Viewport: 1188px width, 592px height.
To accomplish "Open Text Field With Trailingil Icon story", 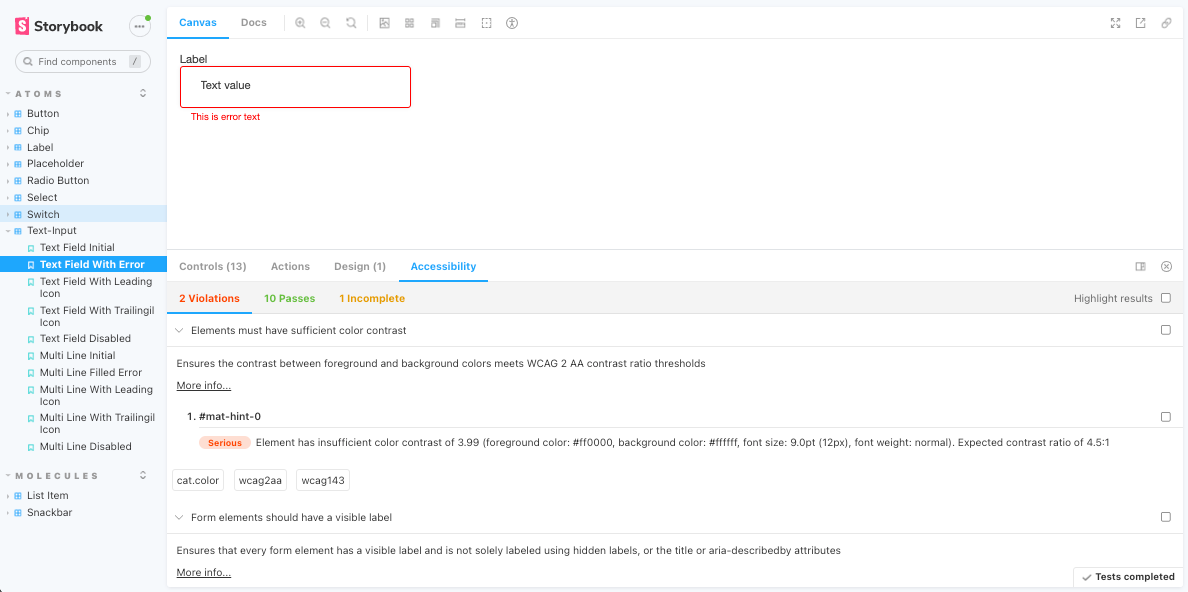I will tap(97, 316).
